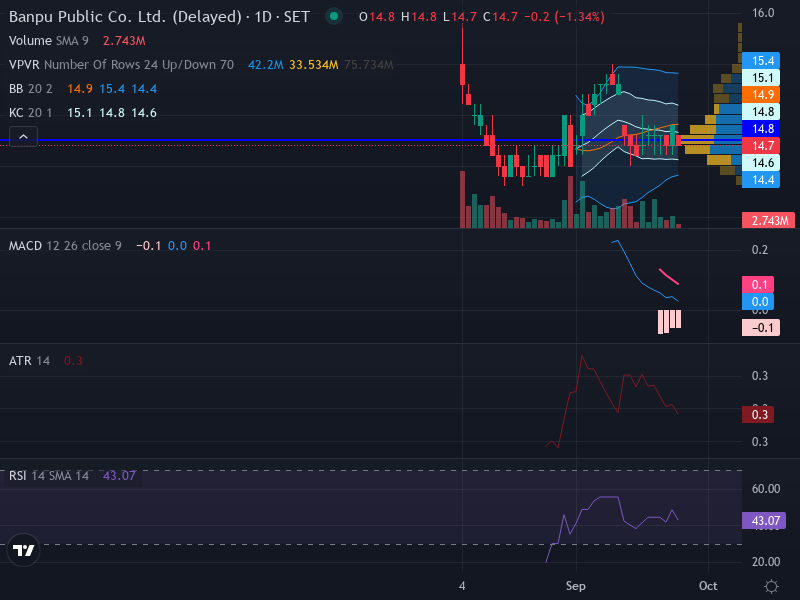The height and width of the screenshot is (600, 800).
Task: Click the Sep date on time axis
Action: pos(576,586)
